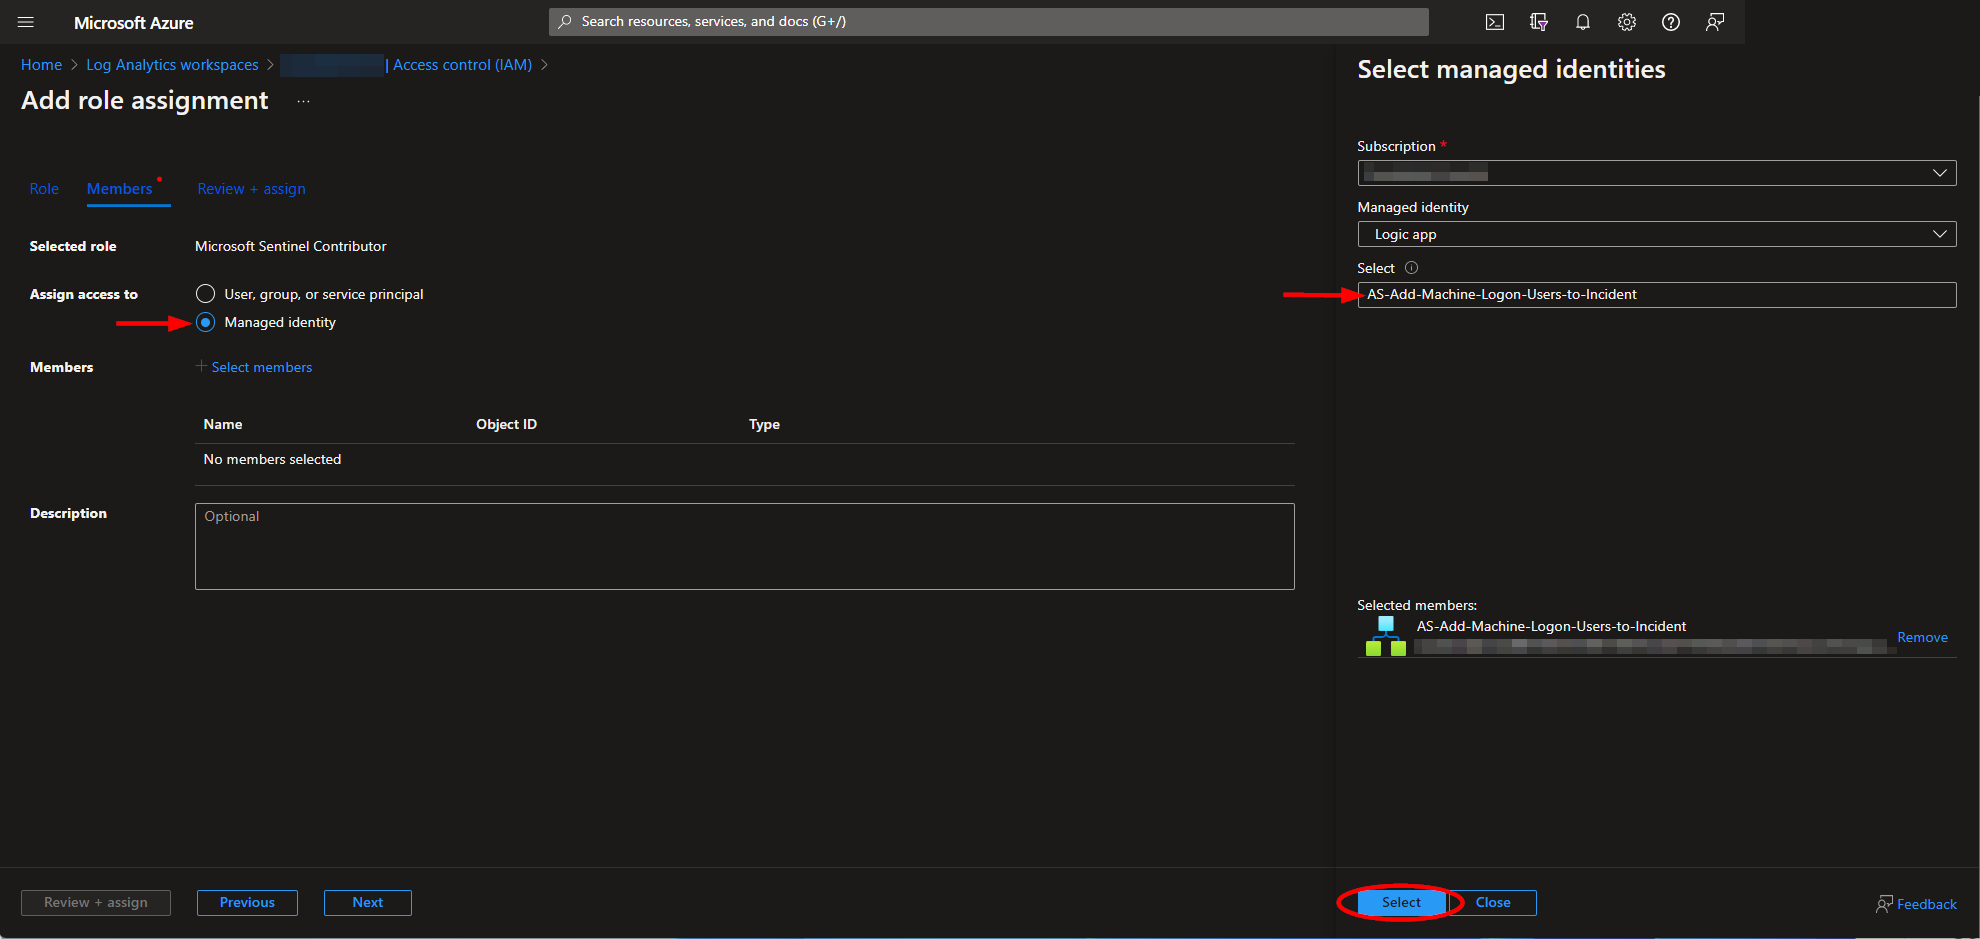
Task: Go to Access control (IAM) breadcrumb
Action: pos(462,65)
